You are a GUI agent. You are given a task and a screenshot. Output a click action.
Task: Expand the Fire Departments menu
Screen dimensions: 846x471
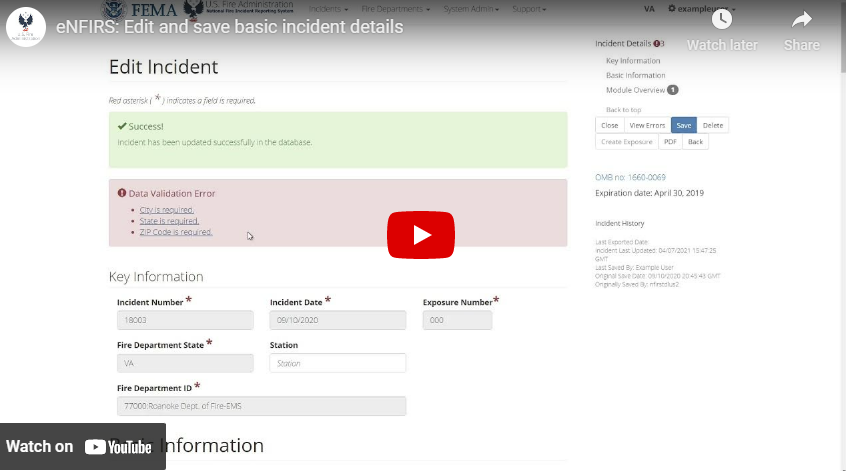click(x=395, y=9)
